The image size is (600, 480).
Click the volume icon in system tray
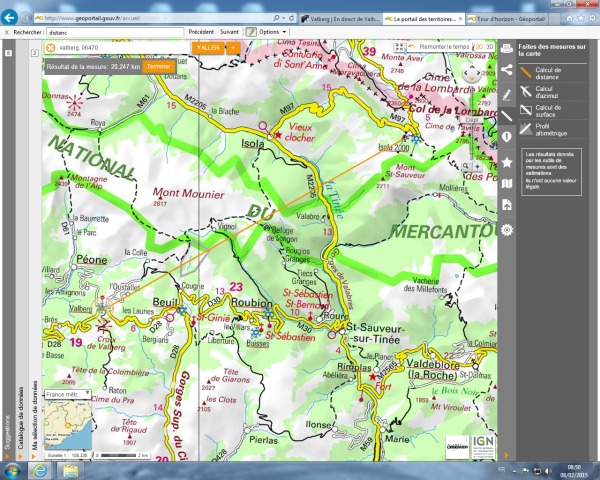(548, 471)
